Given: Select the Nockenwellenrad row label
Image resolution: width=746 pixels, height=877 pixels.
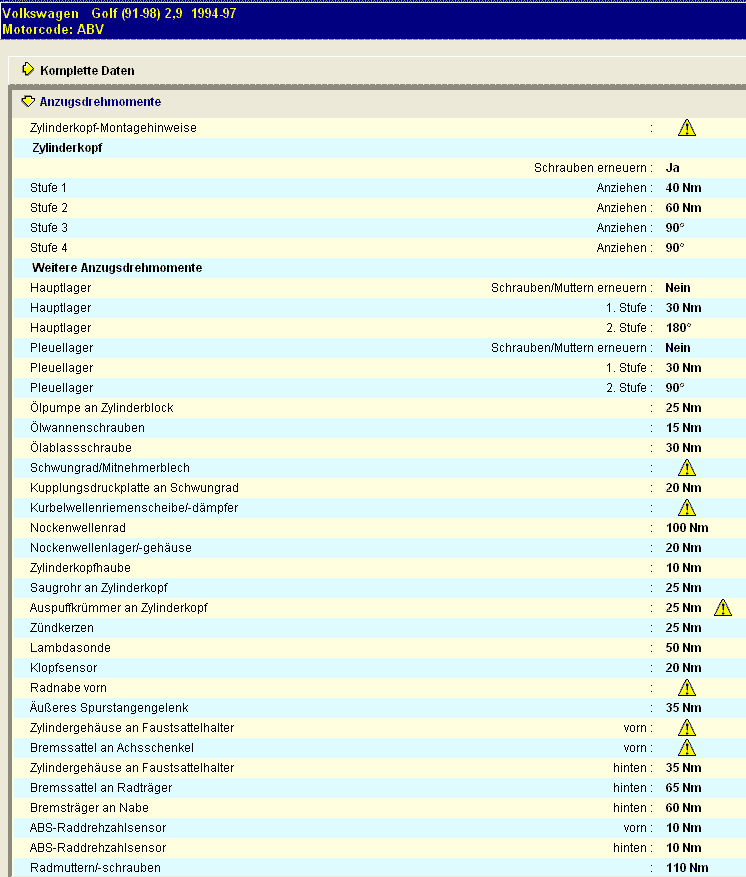Looking at the screenshot, I should [78, 528].
